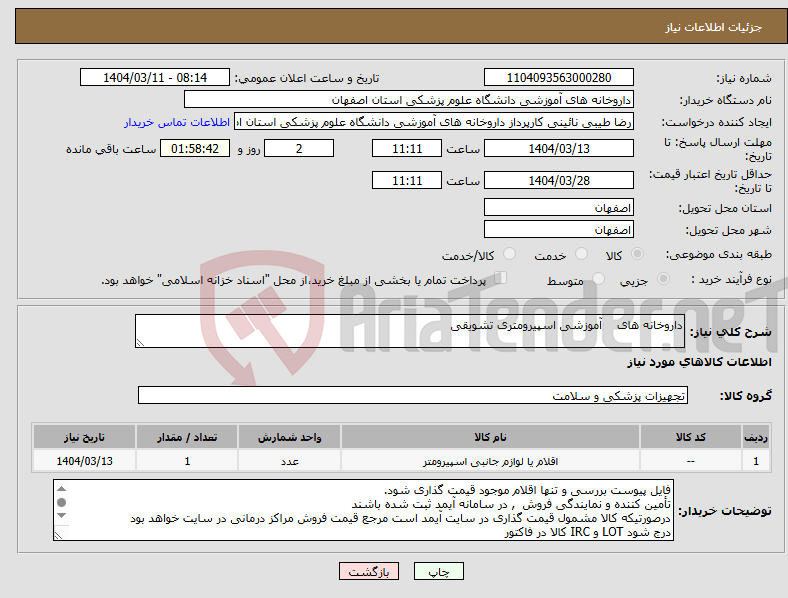
Task: Click the شرح کلی نیاز description textarea
Action: point(410,331)
